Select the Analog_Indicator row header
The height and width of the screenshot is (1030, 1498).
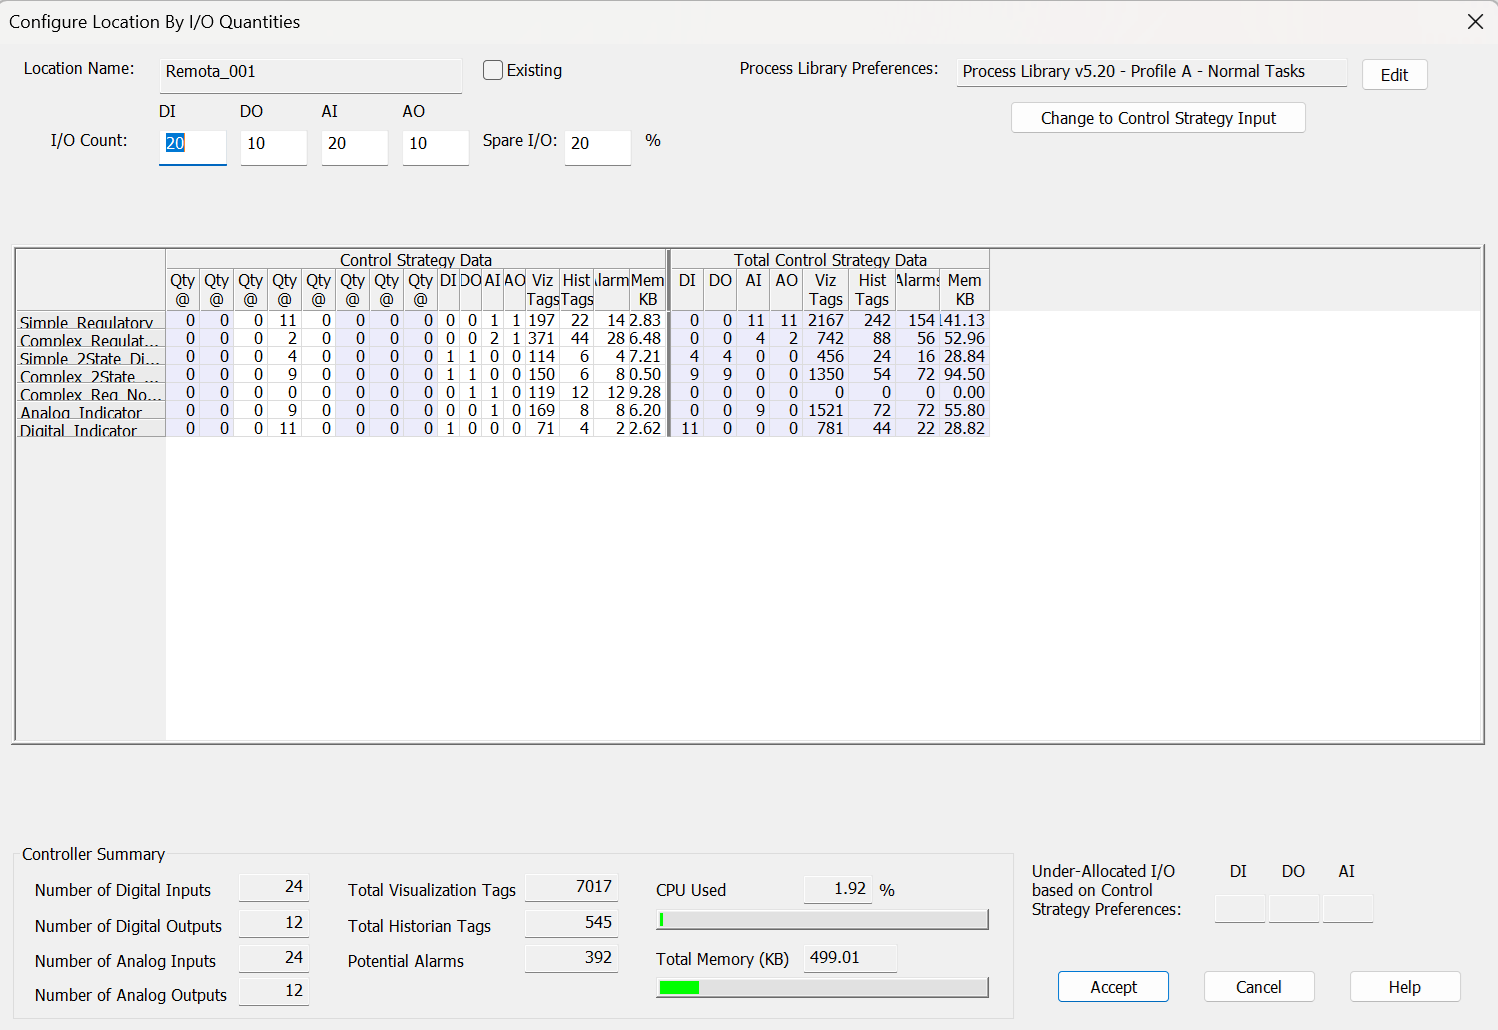(91, 411)
